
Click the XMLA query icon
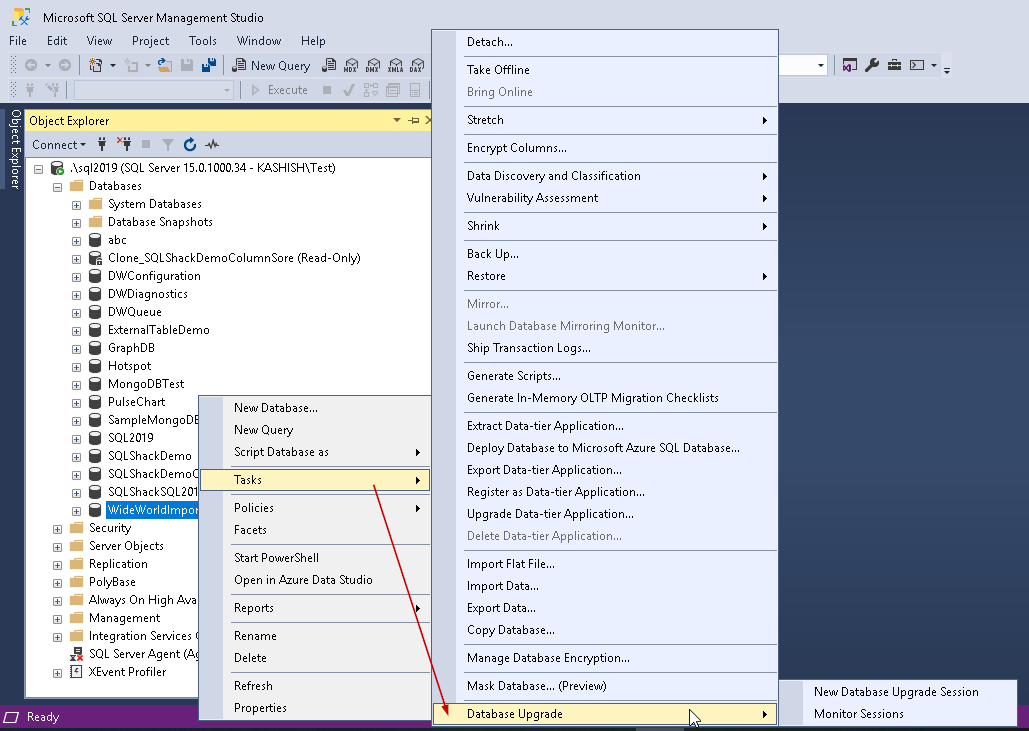click(395, 65)
